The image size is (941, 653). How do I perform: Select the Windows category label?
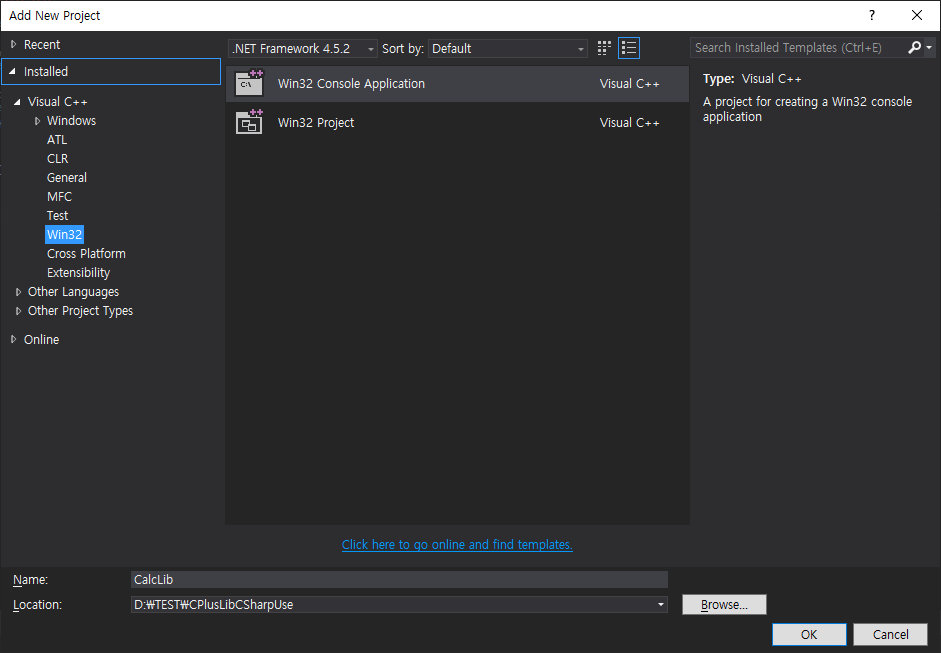(x=71, y=121)
